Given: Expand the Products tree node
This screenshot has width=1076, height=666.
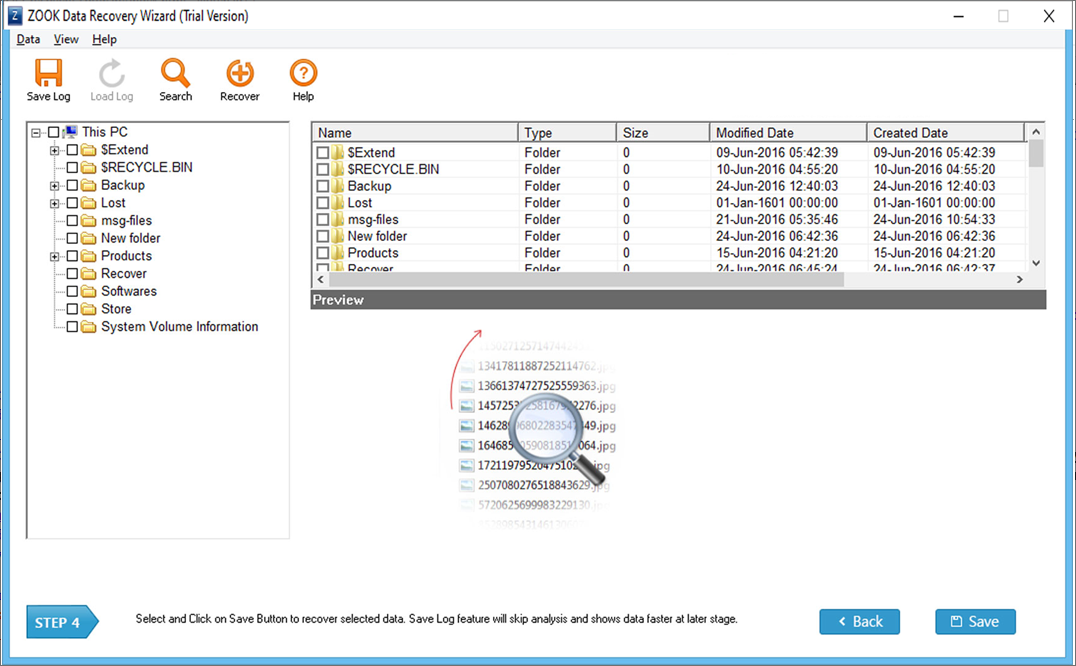Looking at the screenshot, I should point(54,257).
